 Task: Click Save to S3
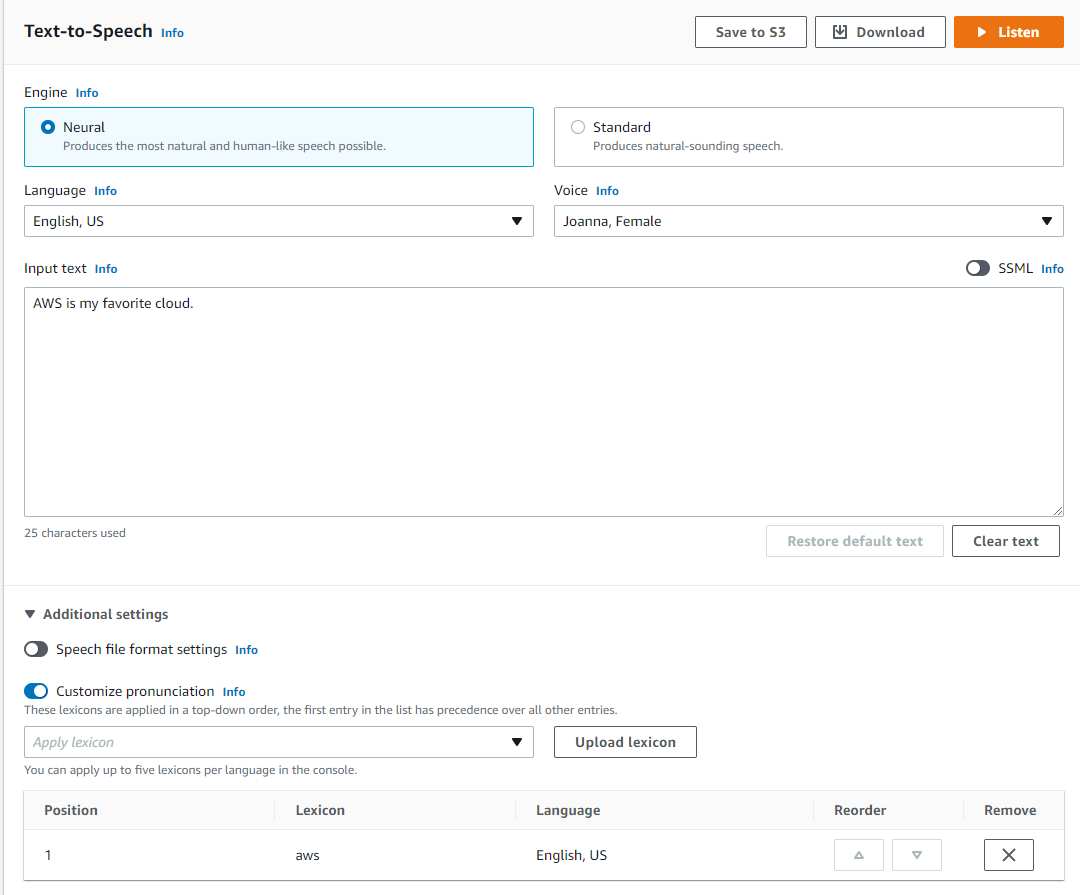(750, 32)
